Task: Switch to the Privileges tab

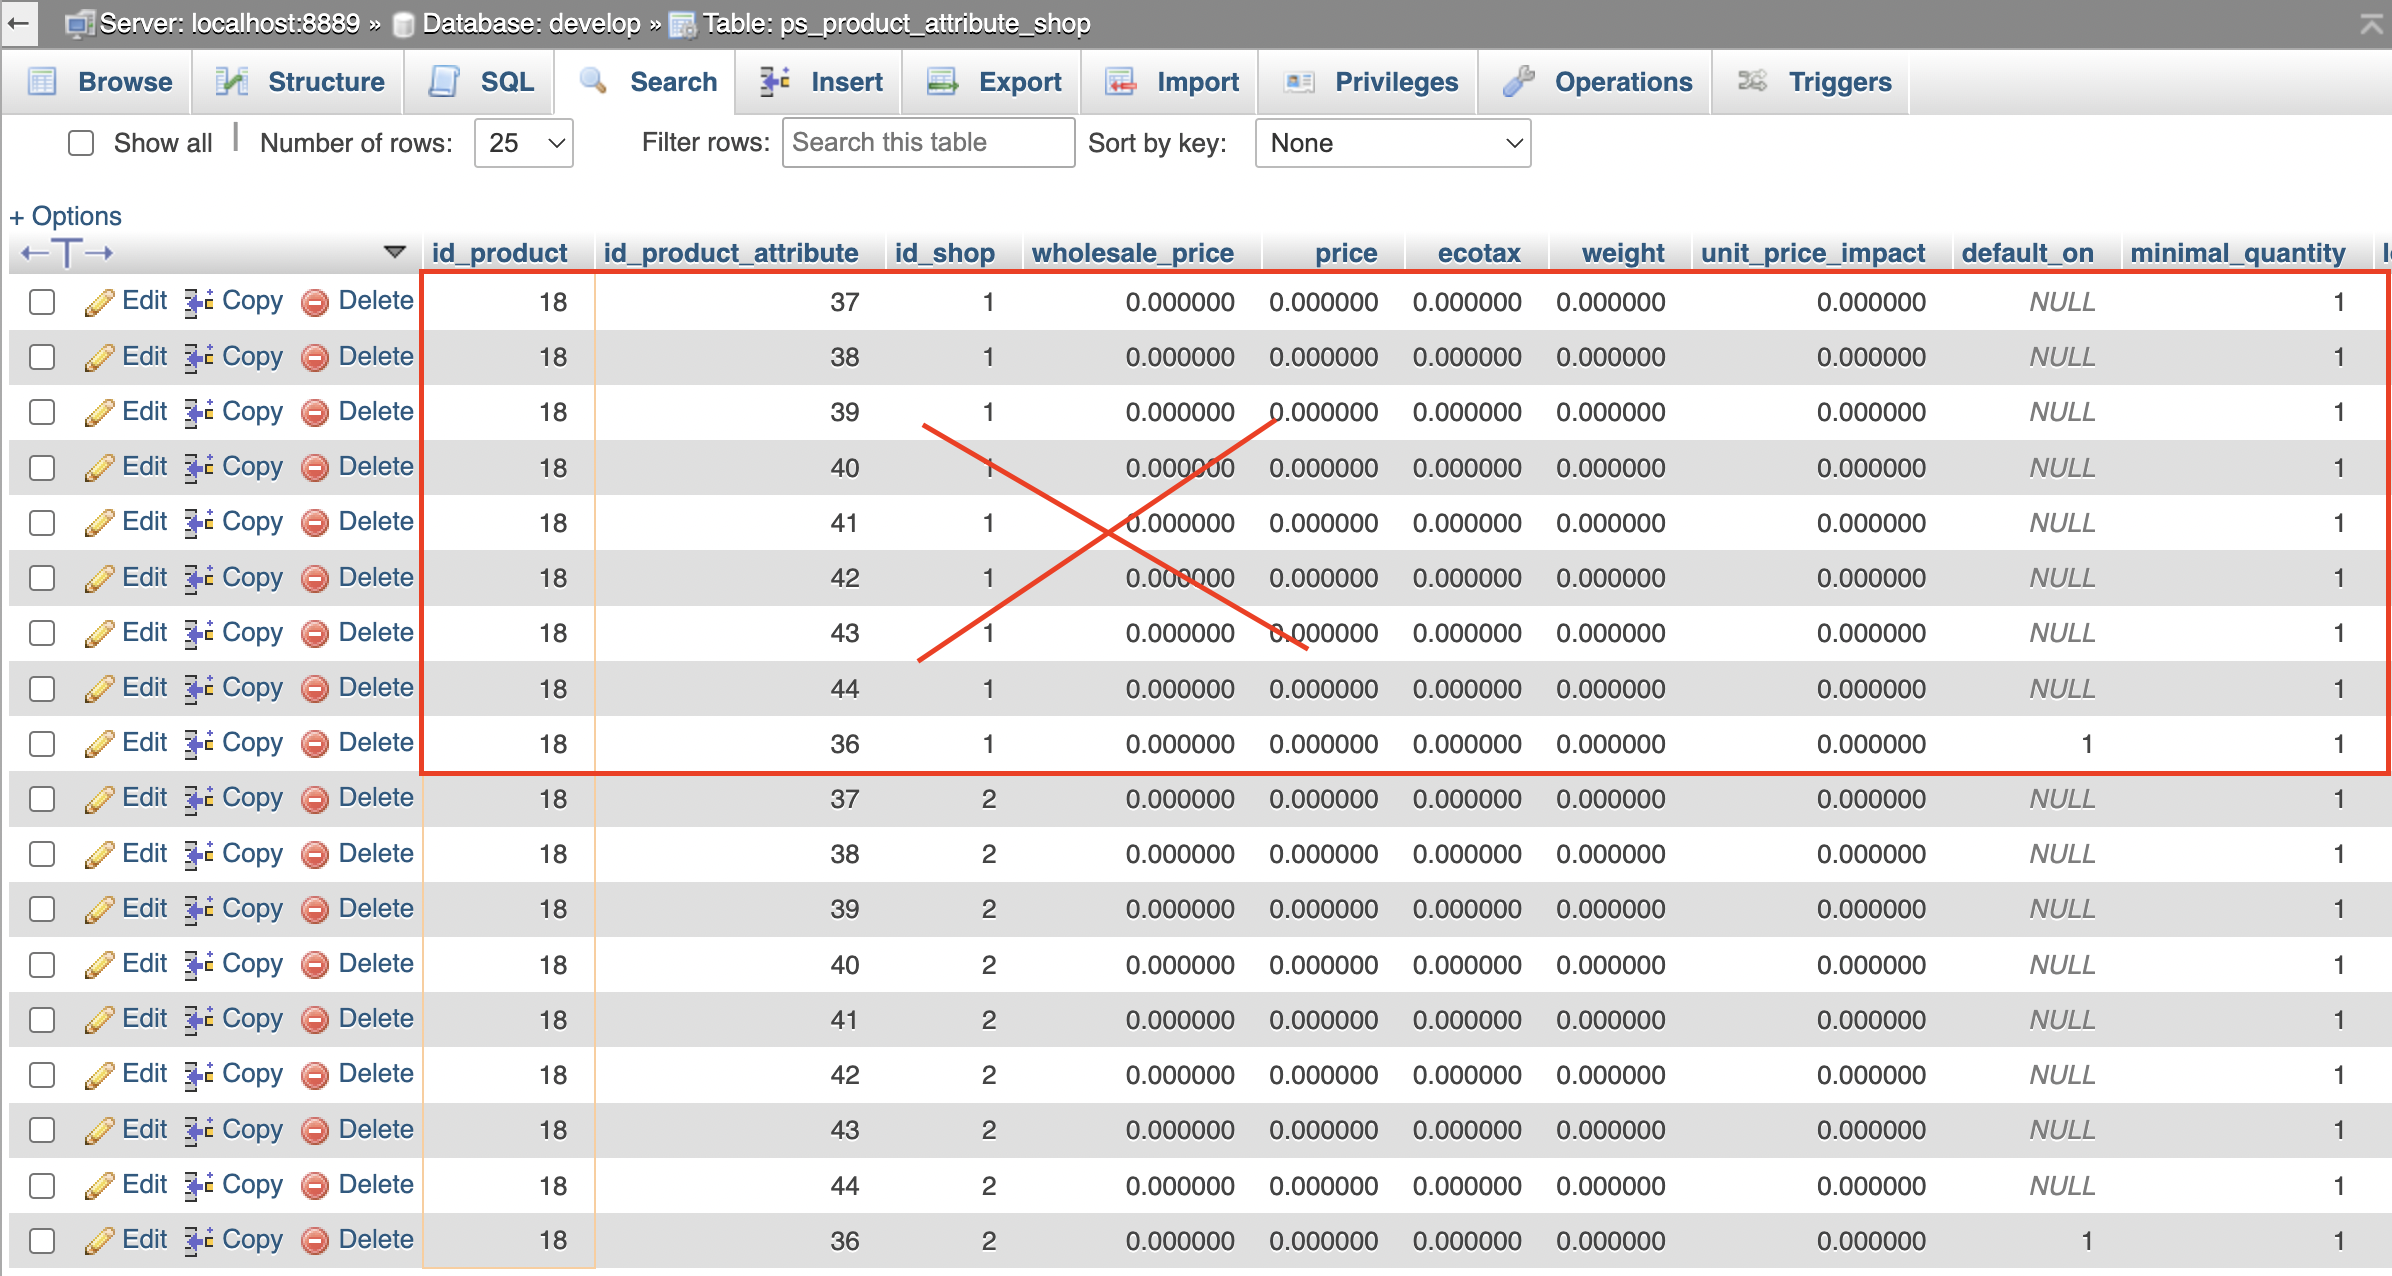Action: pos(1395,81)
